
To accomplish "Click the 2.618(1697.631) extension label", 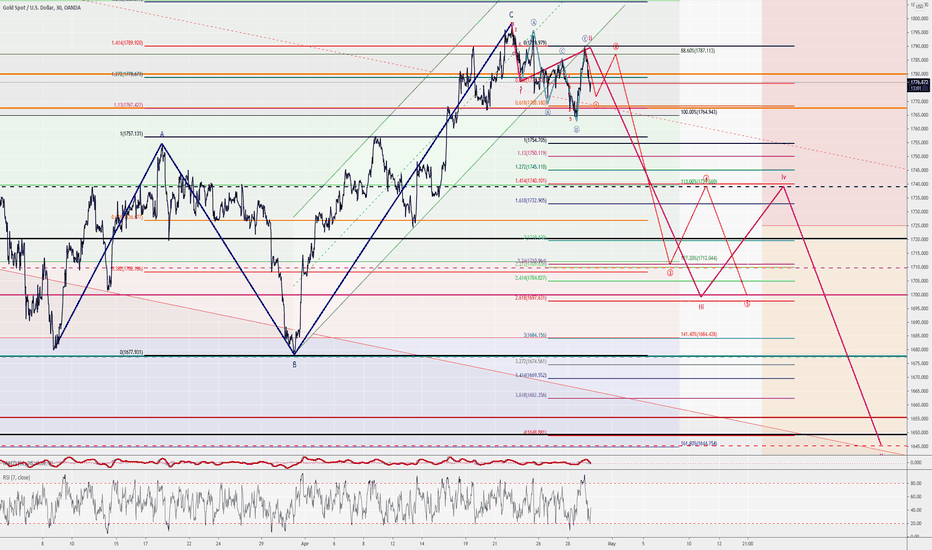I will tap(531, 297).
